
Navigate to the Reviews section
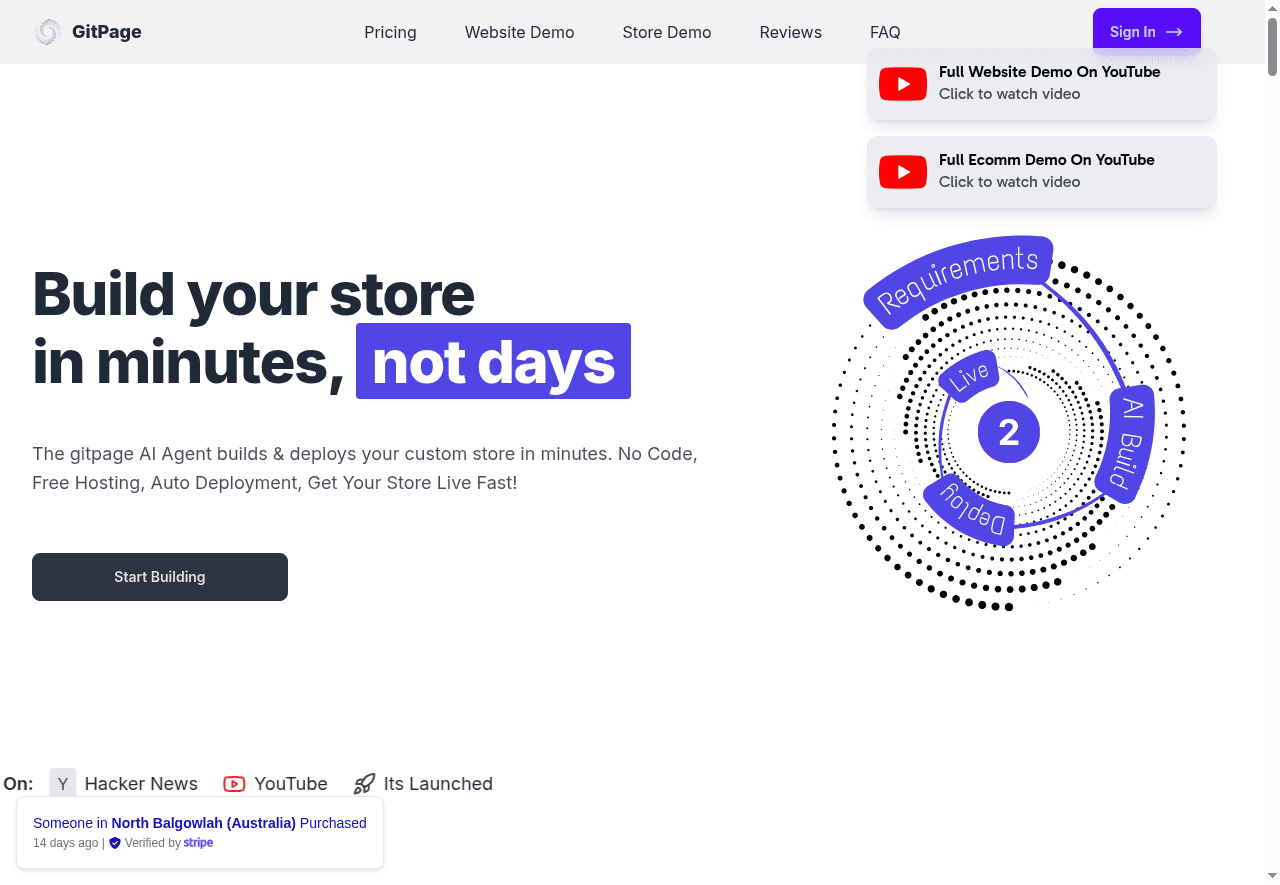tap(790, 32)
